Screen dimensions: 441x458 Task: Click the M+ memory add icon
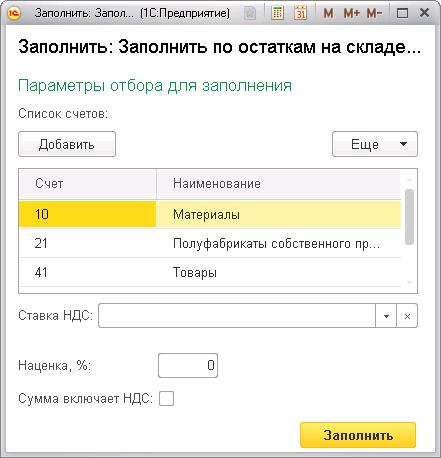click(352, 13)
